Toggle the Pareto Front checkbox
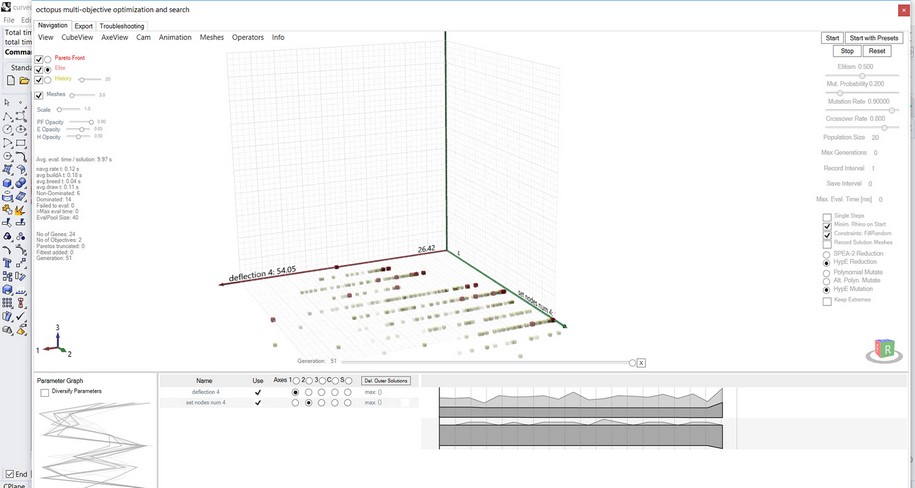The width and height of the screenshot is (915, 488). pyautogui.click(x=39, y=59)
